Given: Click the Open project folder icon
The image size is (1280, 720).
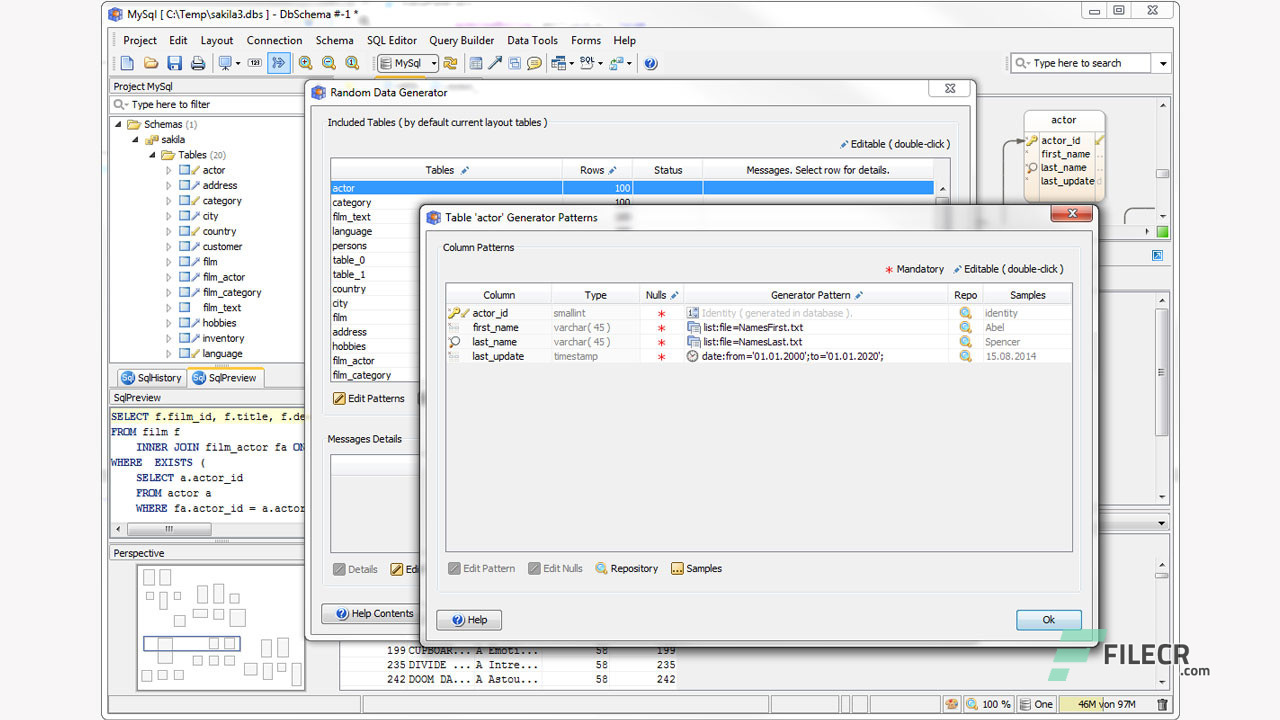Looking at the screenshot, I should [151, 63].
